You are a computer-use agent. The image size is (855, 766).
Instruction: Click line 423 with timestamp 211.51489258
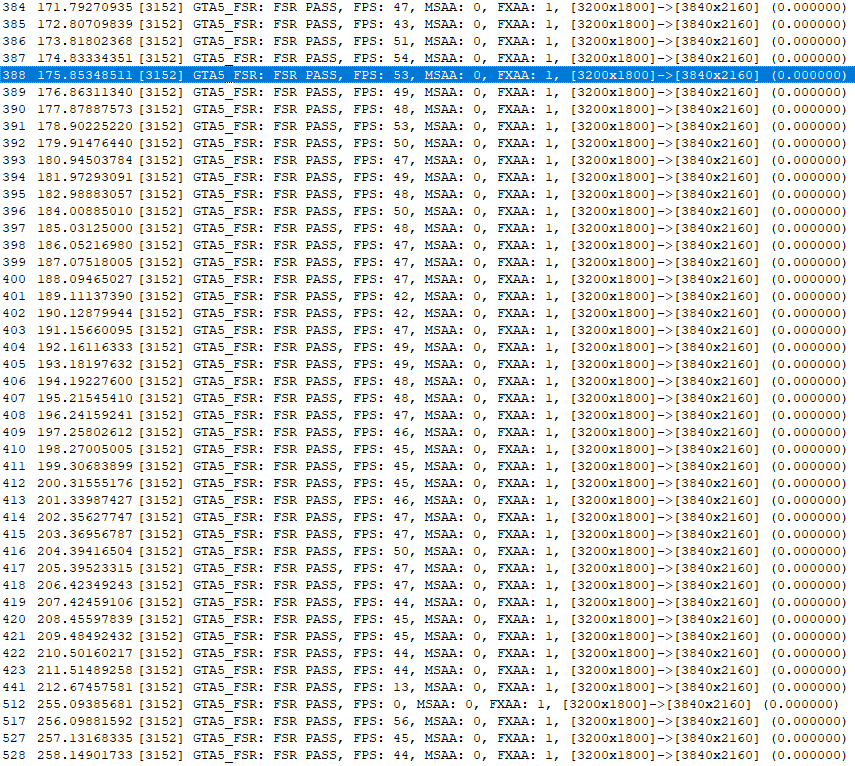[x=400, y=671]
